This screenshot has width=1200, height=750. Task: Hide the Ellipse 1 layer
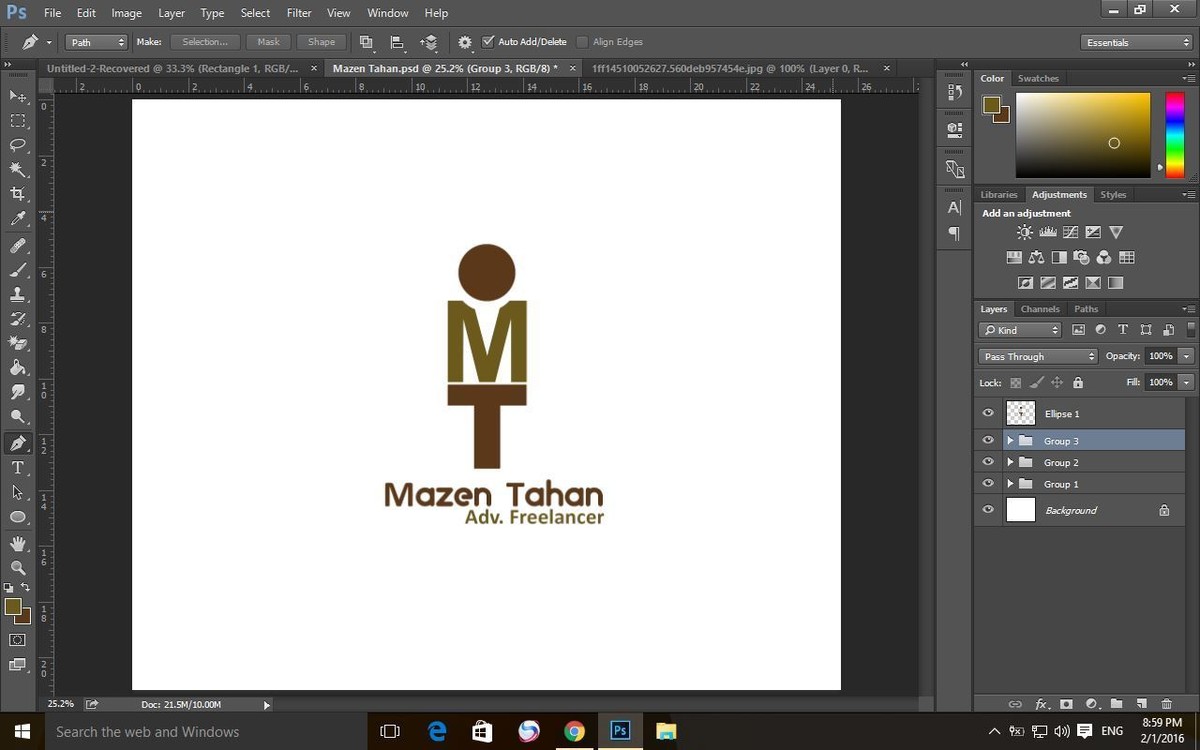tap(988, 413)
